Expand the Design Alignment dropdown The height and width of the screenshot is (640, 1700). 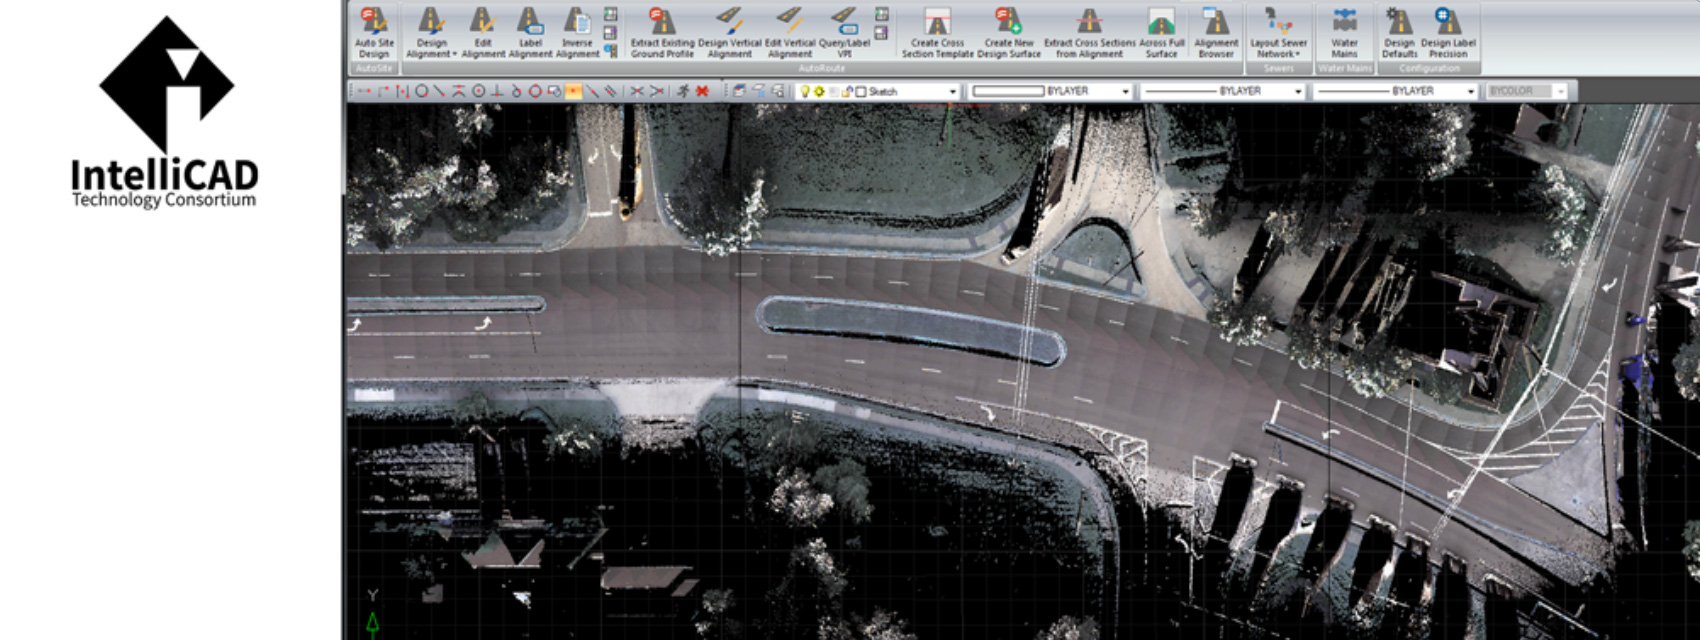(x=454, y=54)
